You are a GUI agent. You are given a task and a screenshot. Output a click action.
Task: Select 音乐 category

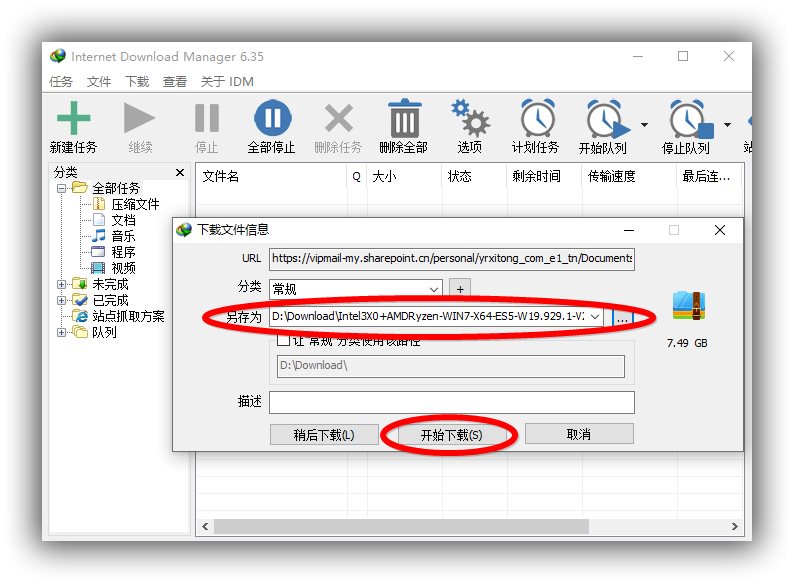click(x=123, y=236)
